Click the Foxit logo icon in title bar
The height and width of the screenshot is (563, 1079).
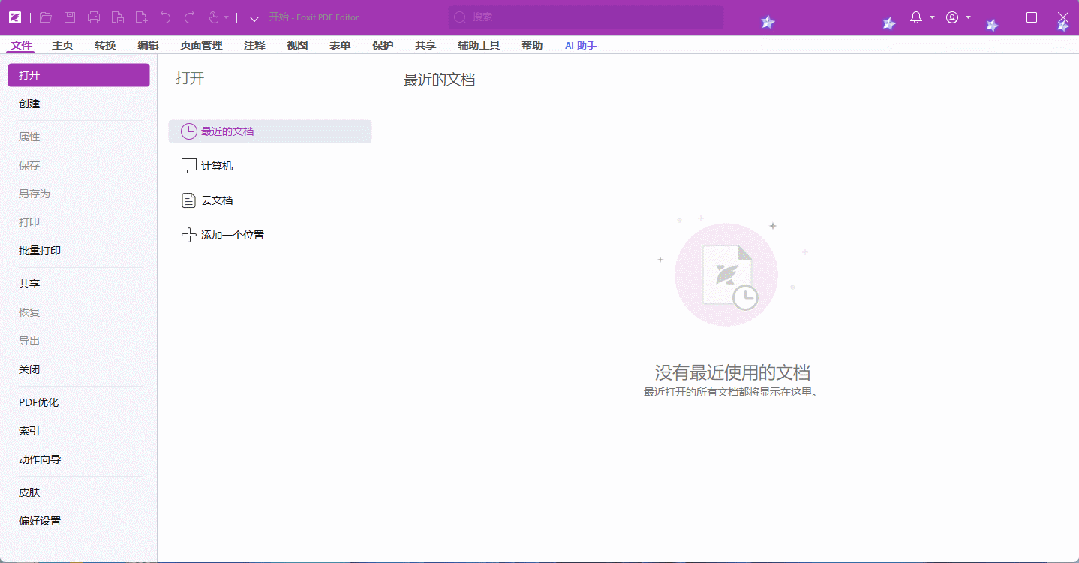14,17
